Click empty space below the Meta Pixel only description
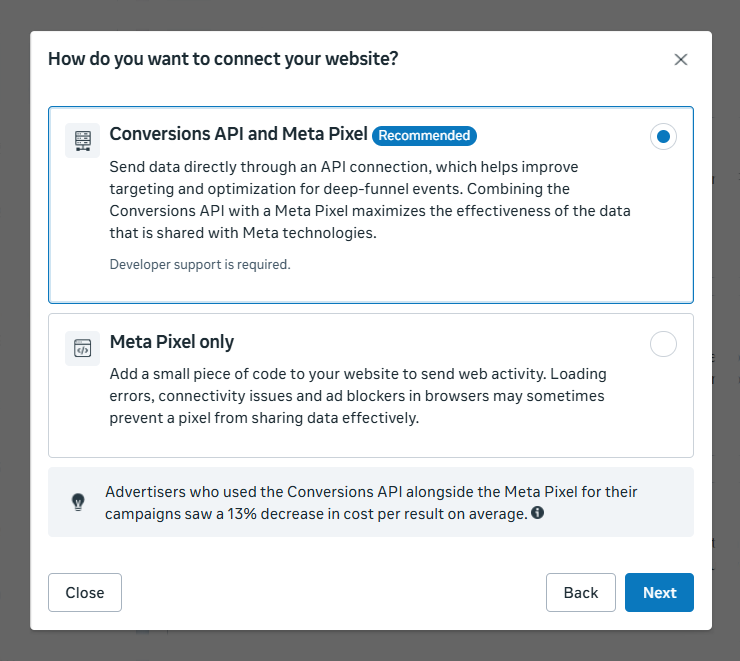Viewport: 740px width, 661px height. [x=370, y=442]
